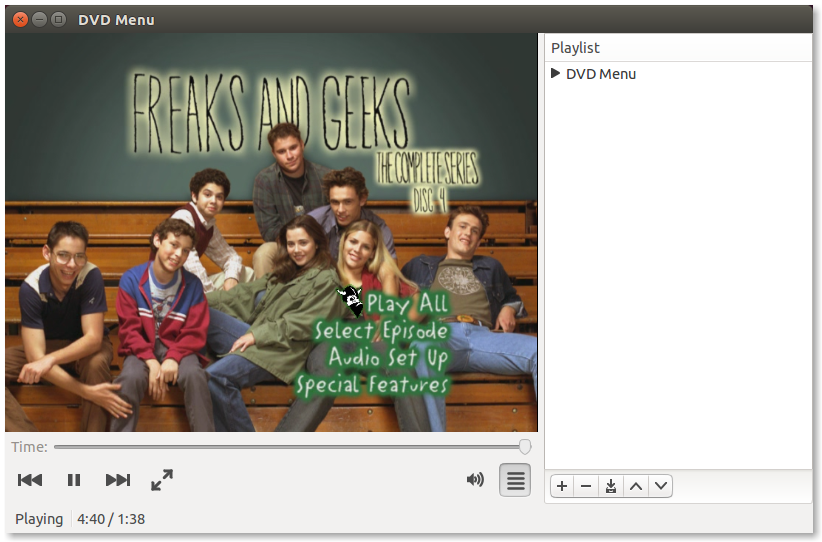Choose Play All in the DVD menu
The width and height of the screenshot is (822, 542).
(407, 302)
